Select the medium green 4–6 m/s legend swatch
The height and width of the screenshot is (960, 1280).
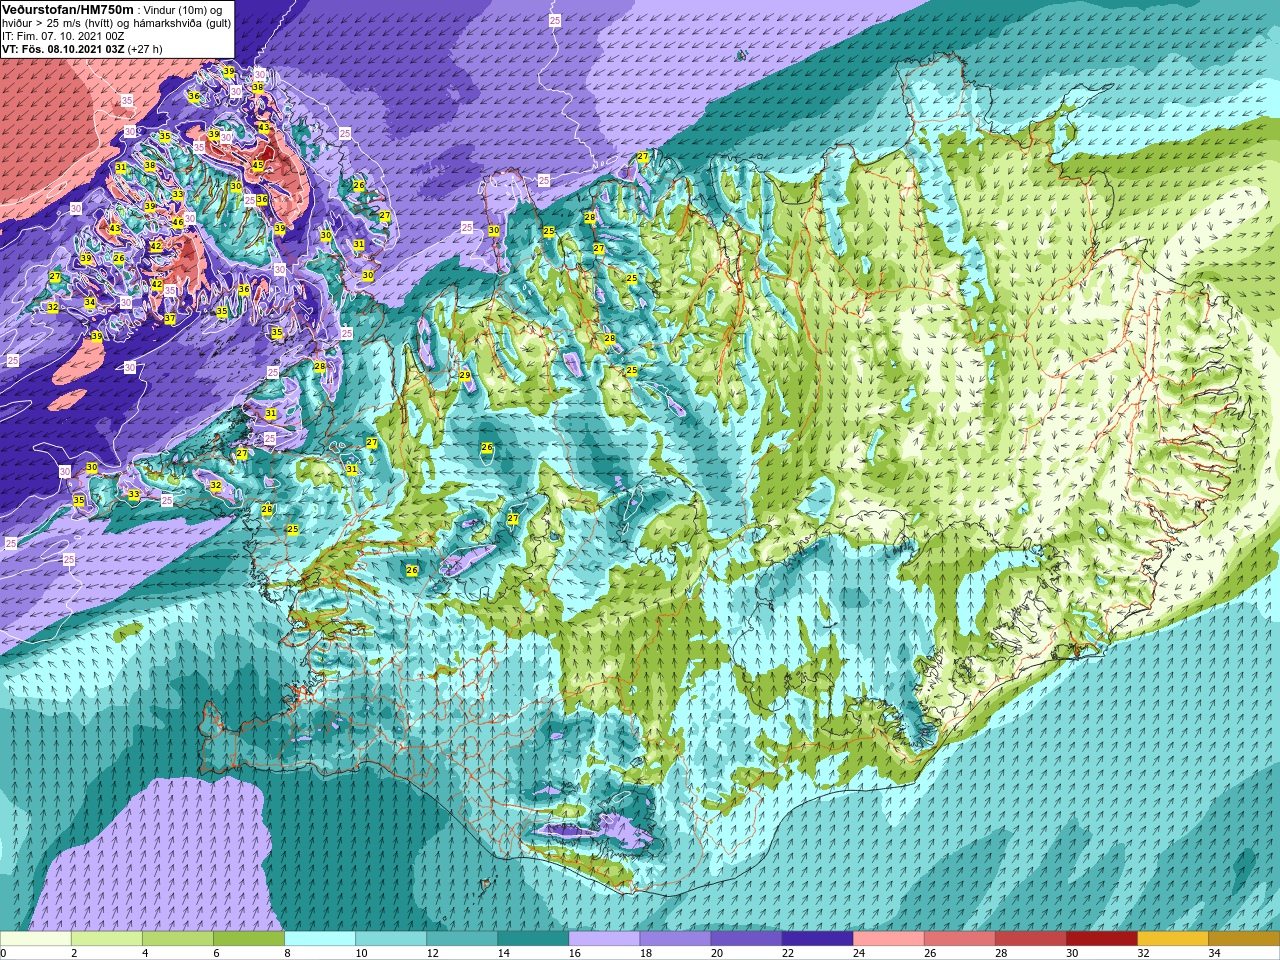pyautogui.click(x=178, y=939)
